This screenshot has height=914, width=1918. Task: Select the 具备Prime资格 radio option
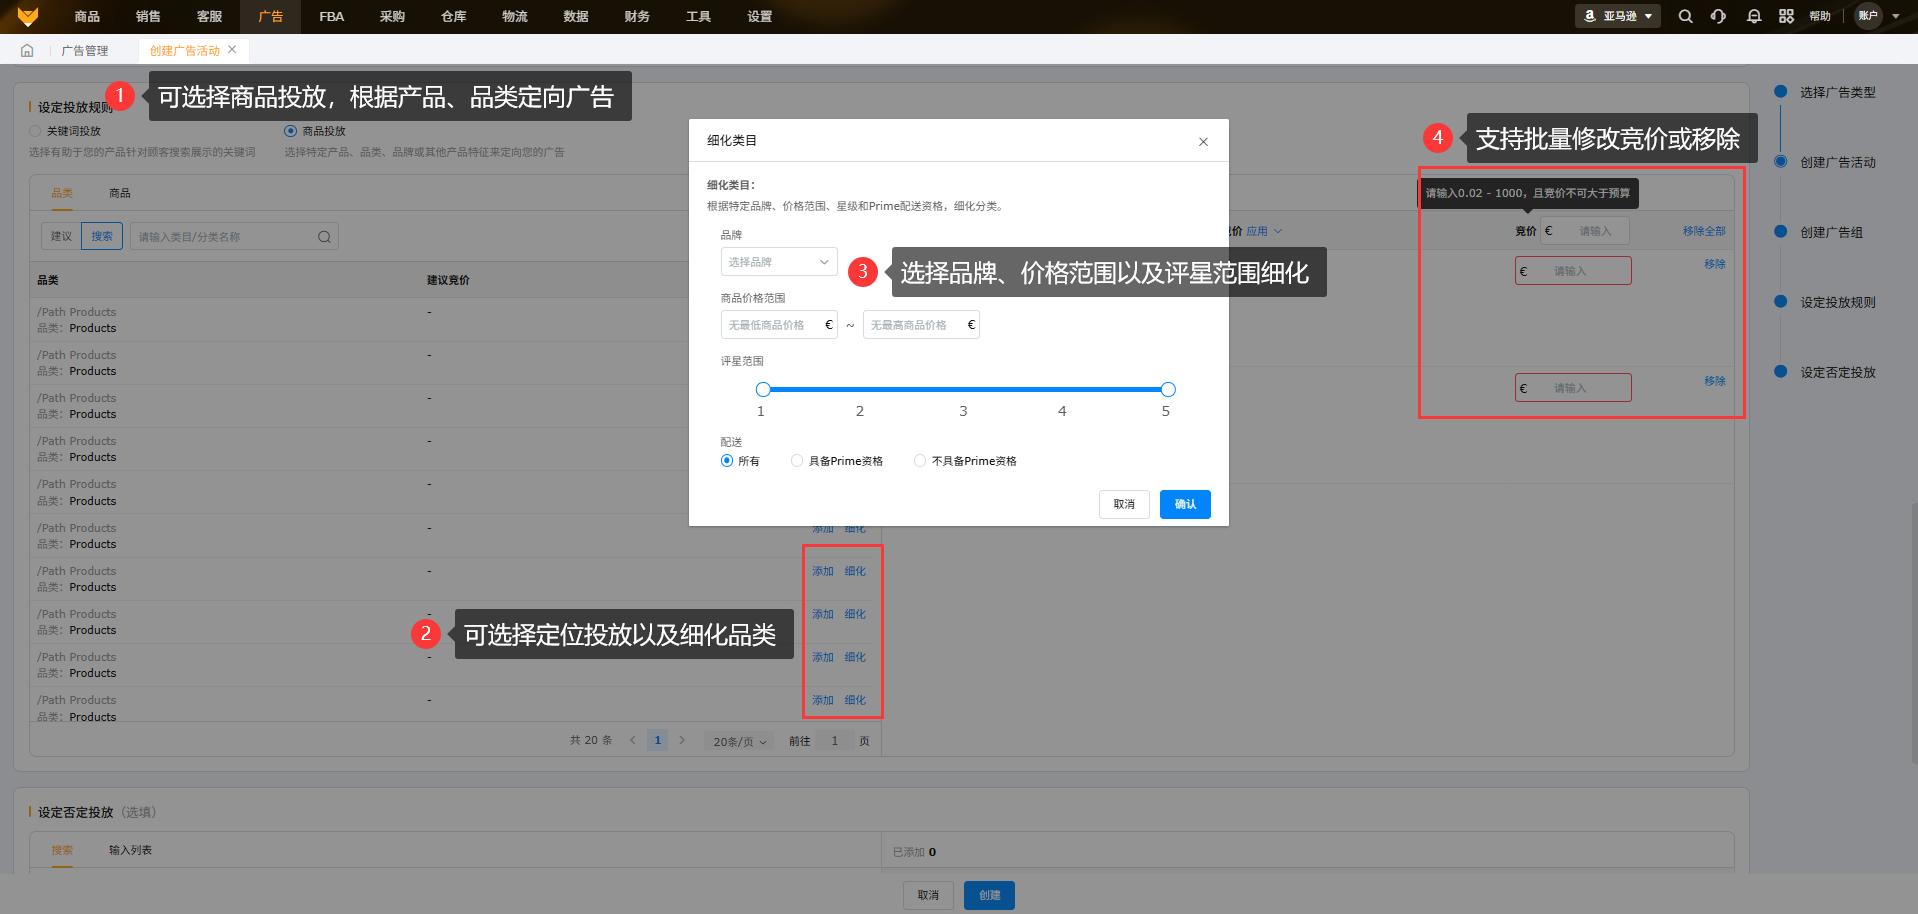tap(797, 461)
